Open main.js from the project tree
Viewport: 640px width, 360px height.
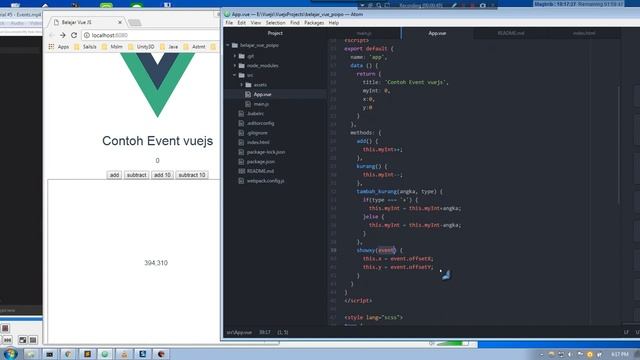click(261, 104)
